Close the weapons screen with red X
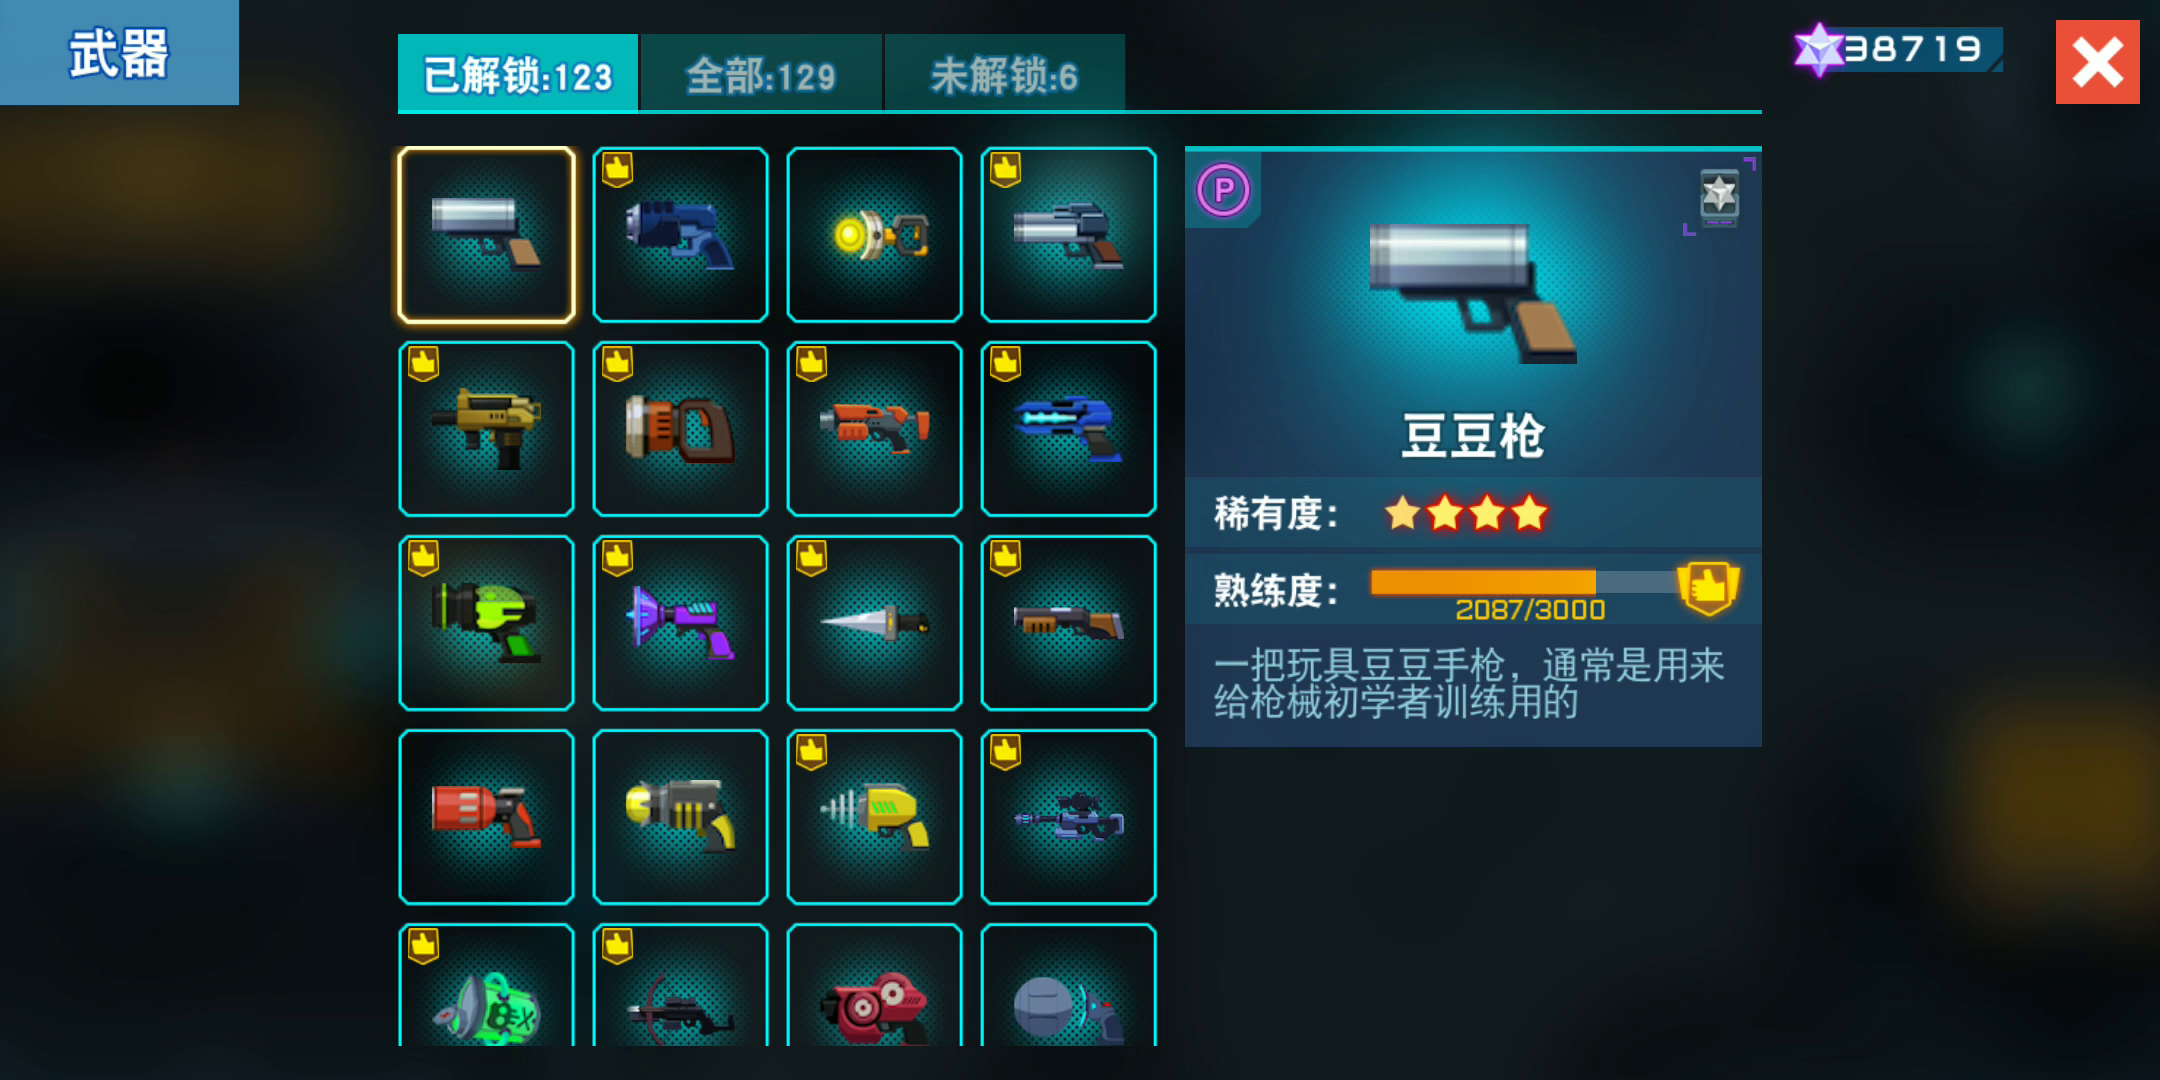2160x1080 pixels. [x=2097, y=62]
